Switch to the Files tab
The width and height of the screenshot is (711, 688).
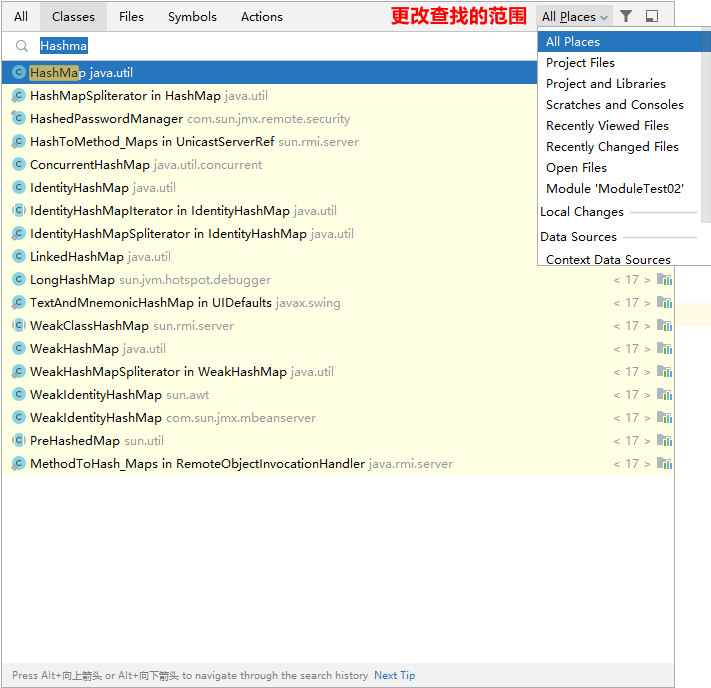[x=131, y=17]
